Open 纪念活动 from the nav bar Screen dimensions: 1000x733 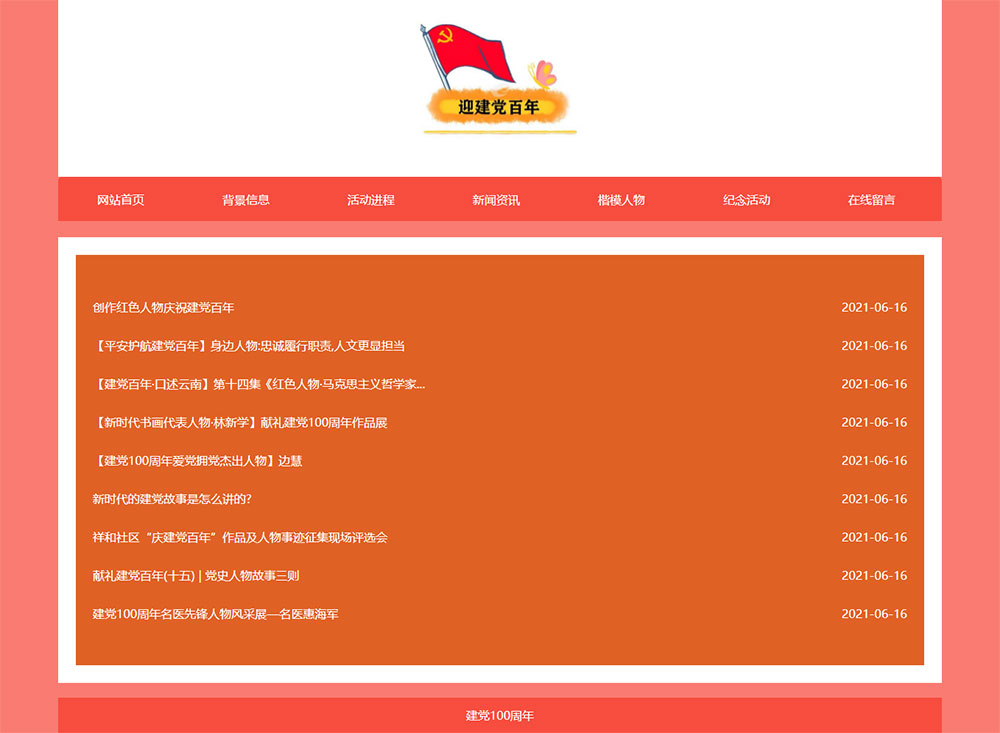(x=746, y=200)
